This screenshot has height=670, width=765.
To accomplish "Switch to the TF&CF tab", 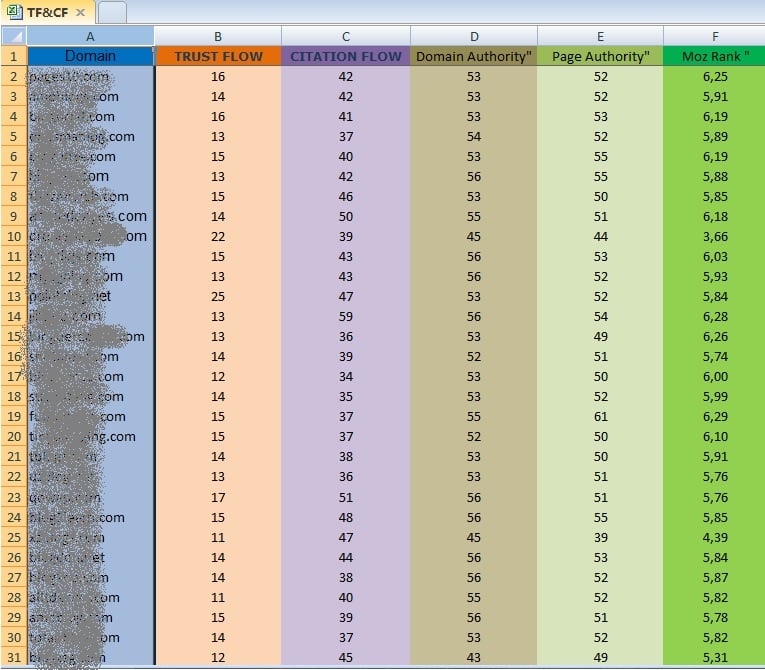I will pos(46,12).
